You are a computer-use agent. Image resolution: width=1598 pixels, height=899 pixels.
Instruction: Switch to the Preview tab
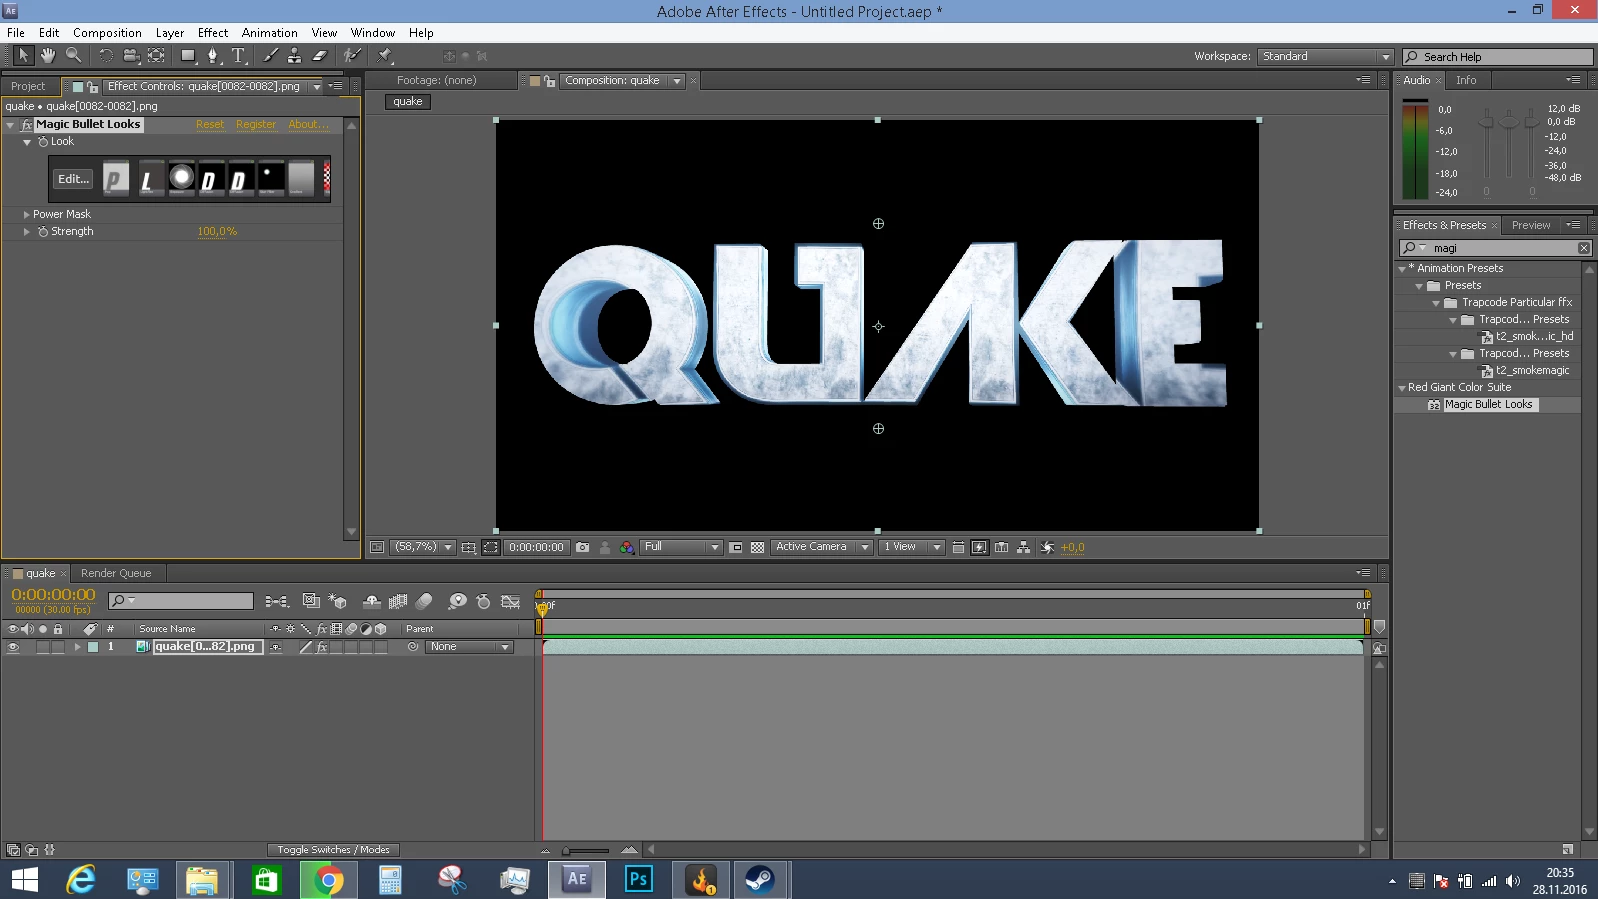click(x=1531, y=225)
